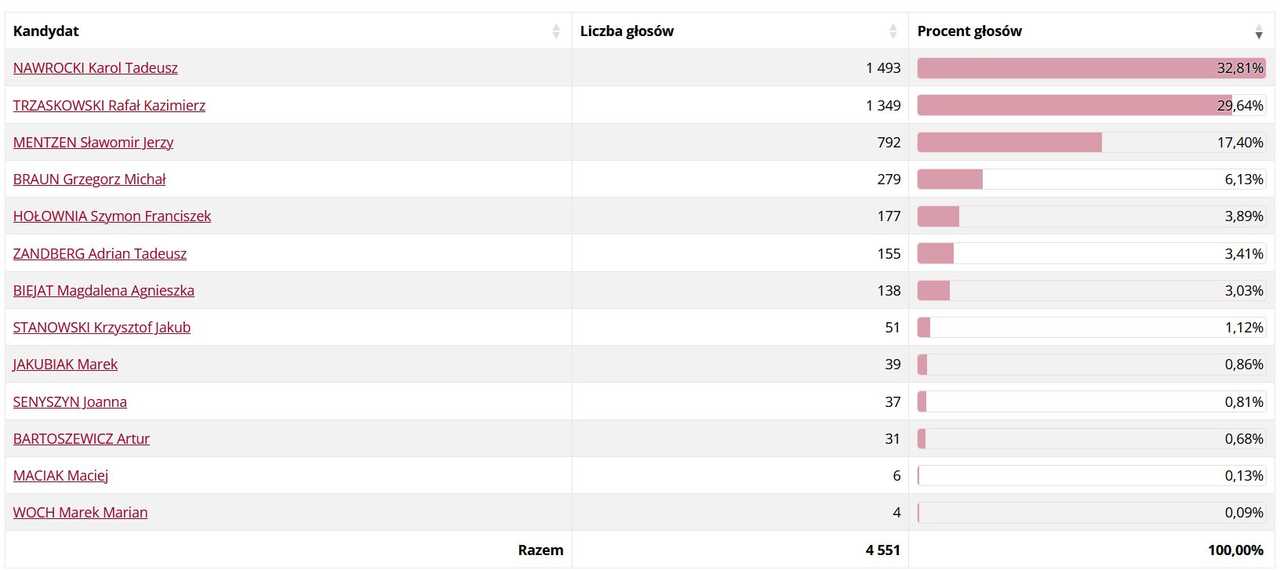Open BIEJAT Magdalena Agnieszka link
The height and width of the screenshot is (570, 1280).
click(x=104, y=290)
